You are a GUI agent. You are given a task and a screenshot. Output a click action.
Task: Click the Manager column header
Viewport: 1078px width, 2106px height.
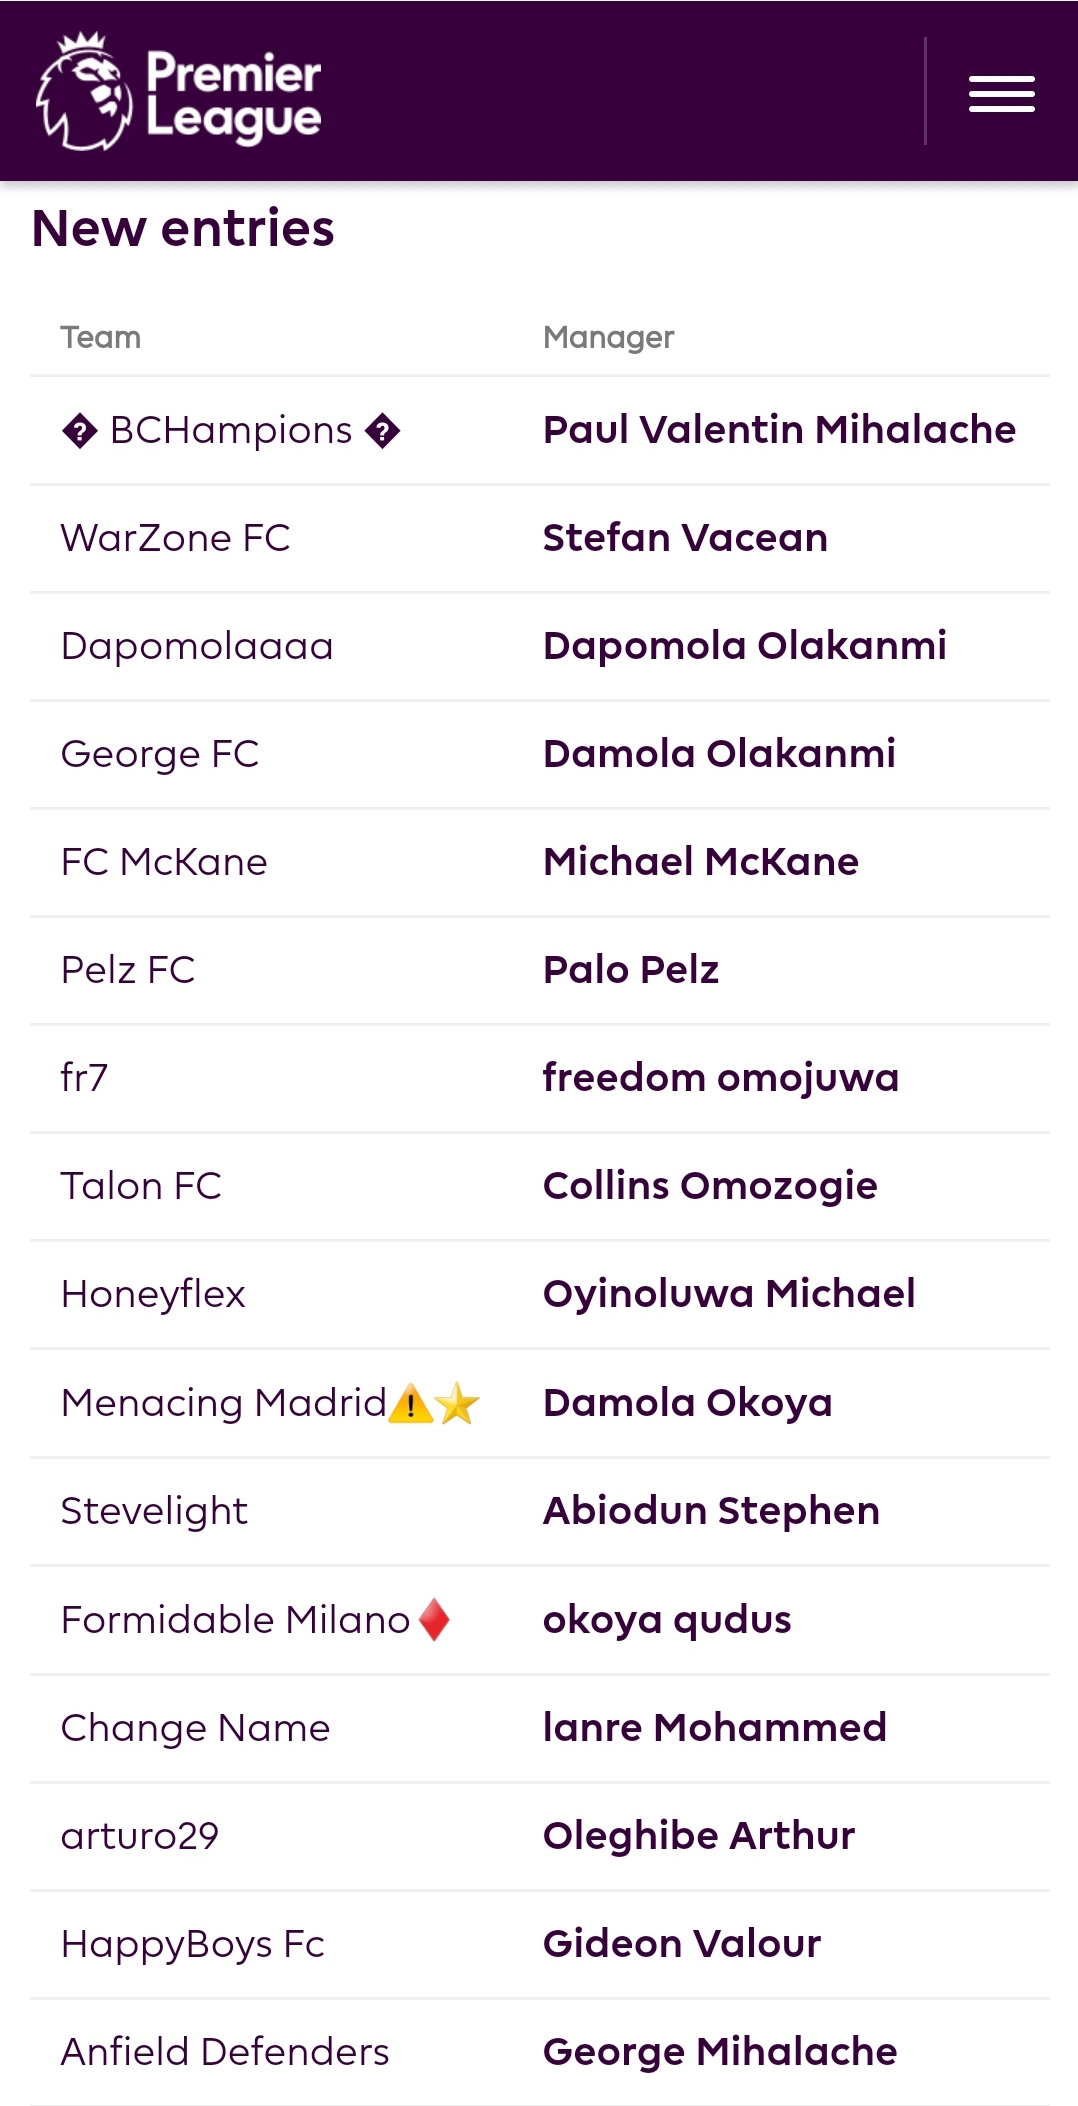608,337
